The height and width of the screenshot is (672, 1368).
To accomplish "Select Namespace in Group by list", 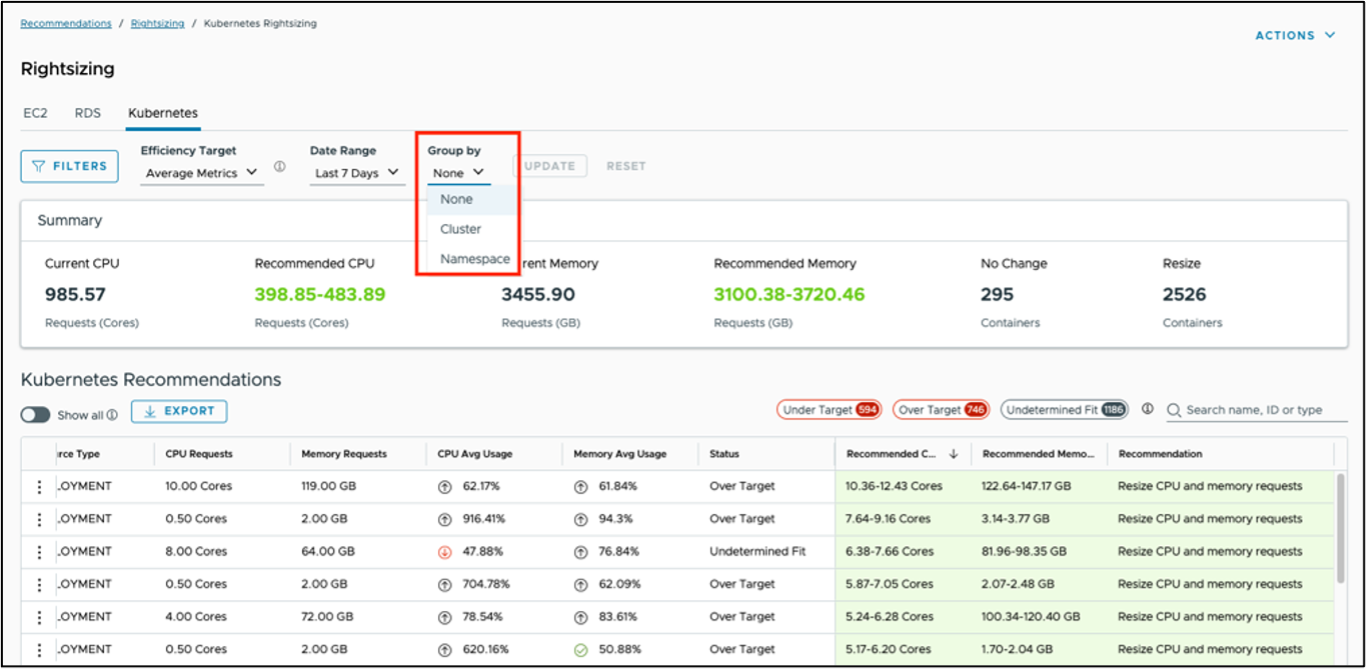I will (x=472, y=259).
